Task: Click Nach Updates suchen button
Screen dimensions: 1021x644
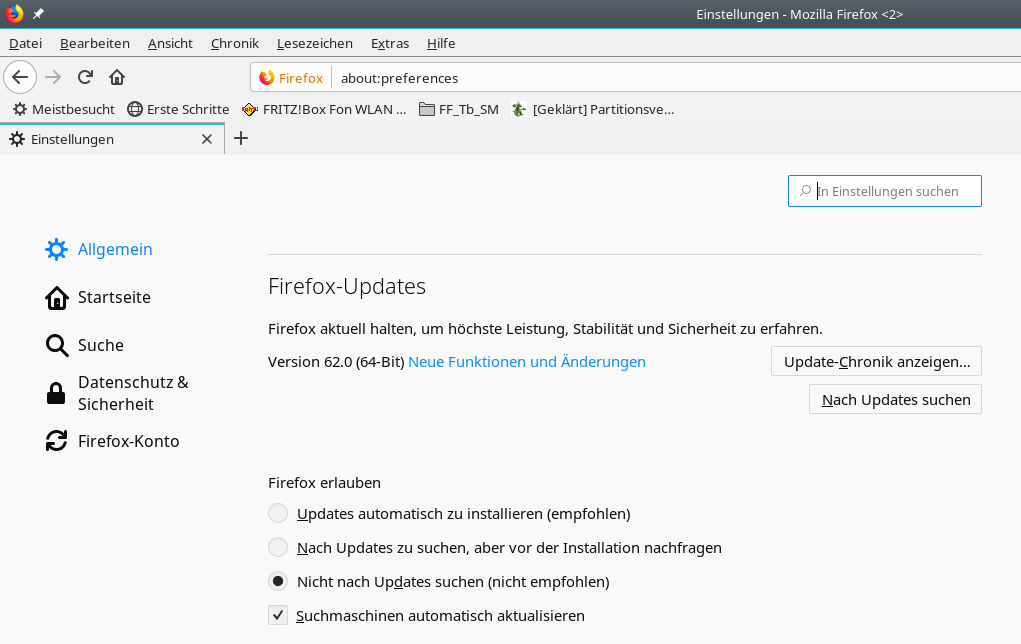Action: (x=895, y=400)
